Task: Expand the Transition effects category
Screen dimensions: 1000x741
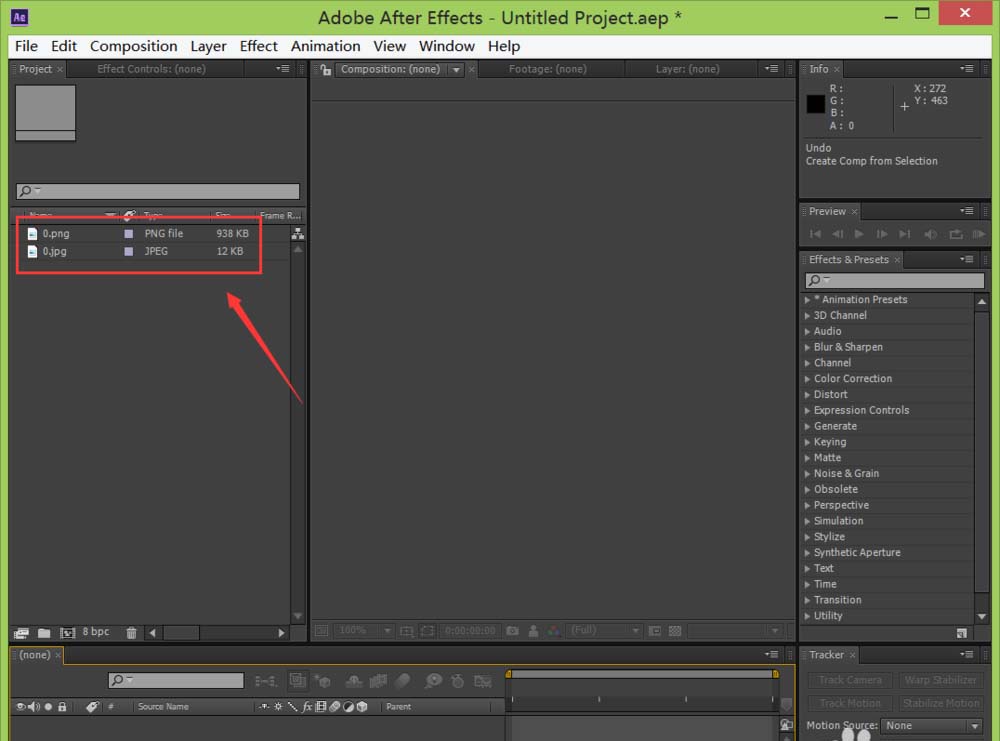Action: pos(807,600)
